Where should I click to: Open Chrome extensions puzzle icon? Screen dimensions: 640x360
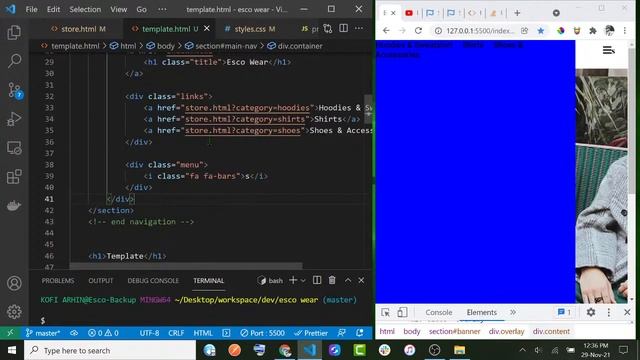click(593, 31)
